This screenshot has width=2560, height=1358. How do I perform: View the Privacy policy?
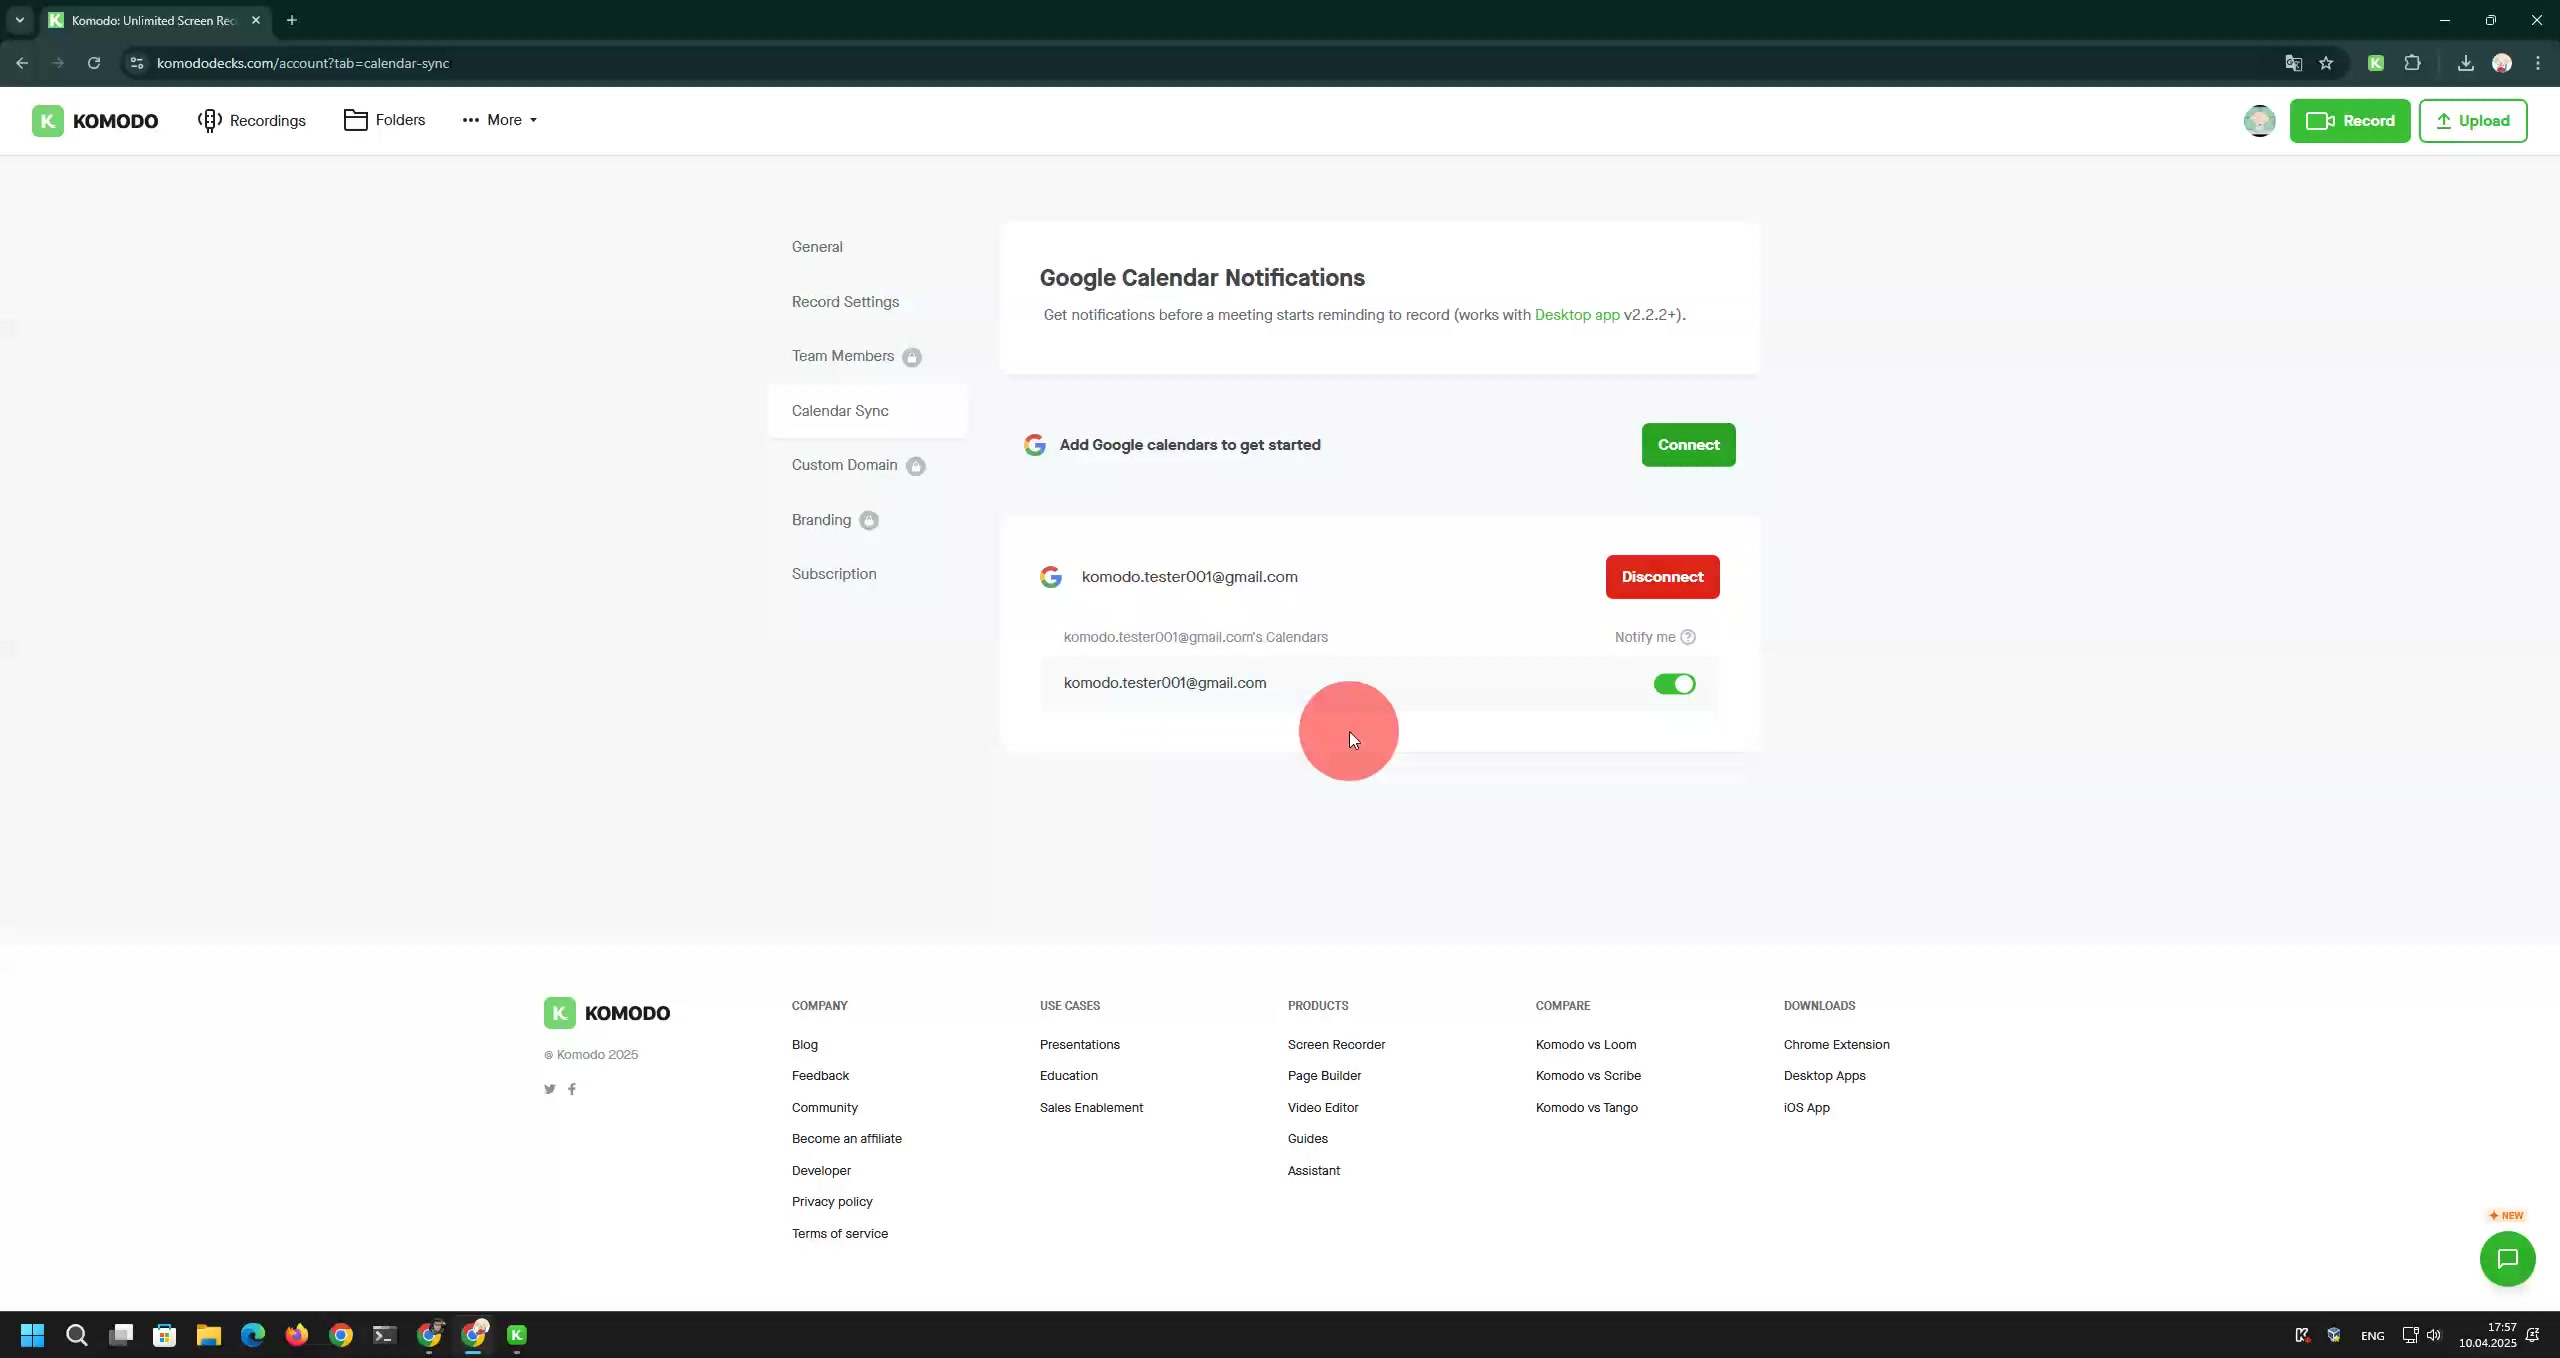pyautogui.click(x=832, y=1202)
